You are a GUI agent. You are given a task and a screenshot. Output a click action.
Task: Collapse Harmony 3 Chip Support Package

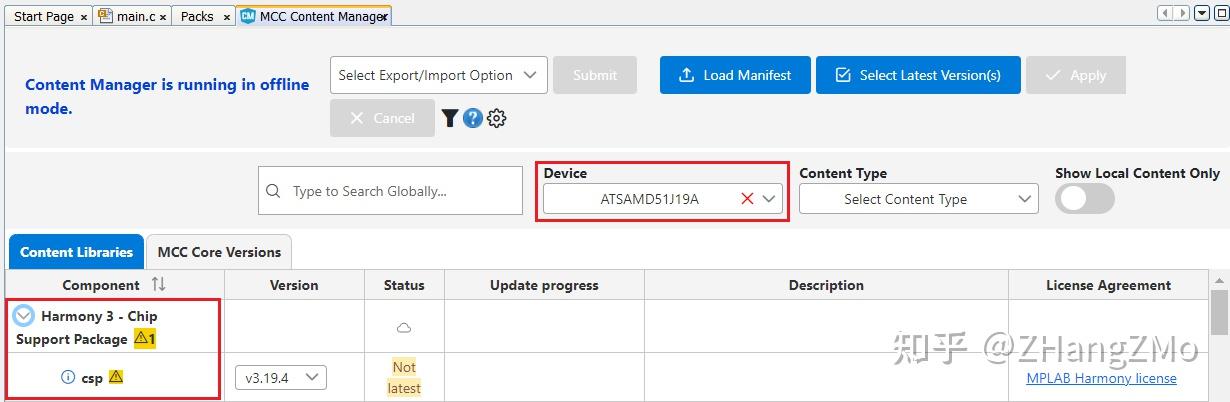tap(24, 316)
